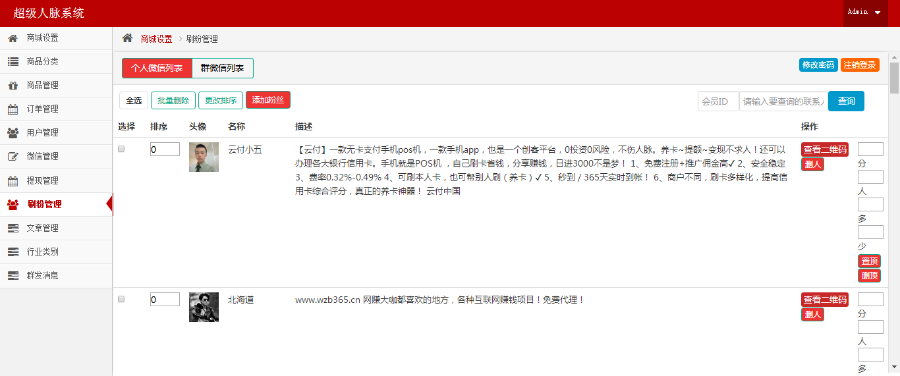The image size is (900, 376).
Task: Click the small red button under 查看二维码 for 云付小五
Action: (812, 164)
